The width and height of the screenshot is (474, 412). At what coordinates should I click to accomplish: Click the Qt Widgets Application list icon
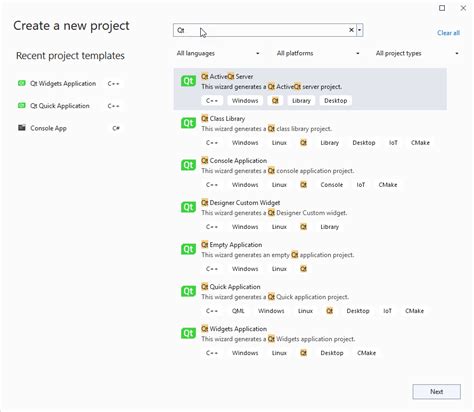tap(188, 333)
